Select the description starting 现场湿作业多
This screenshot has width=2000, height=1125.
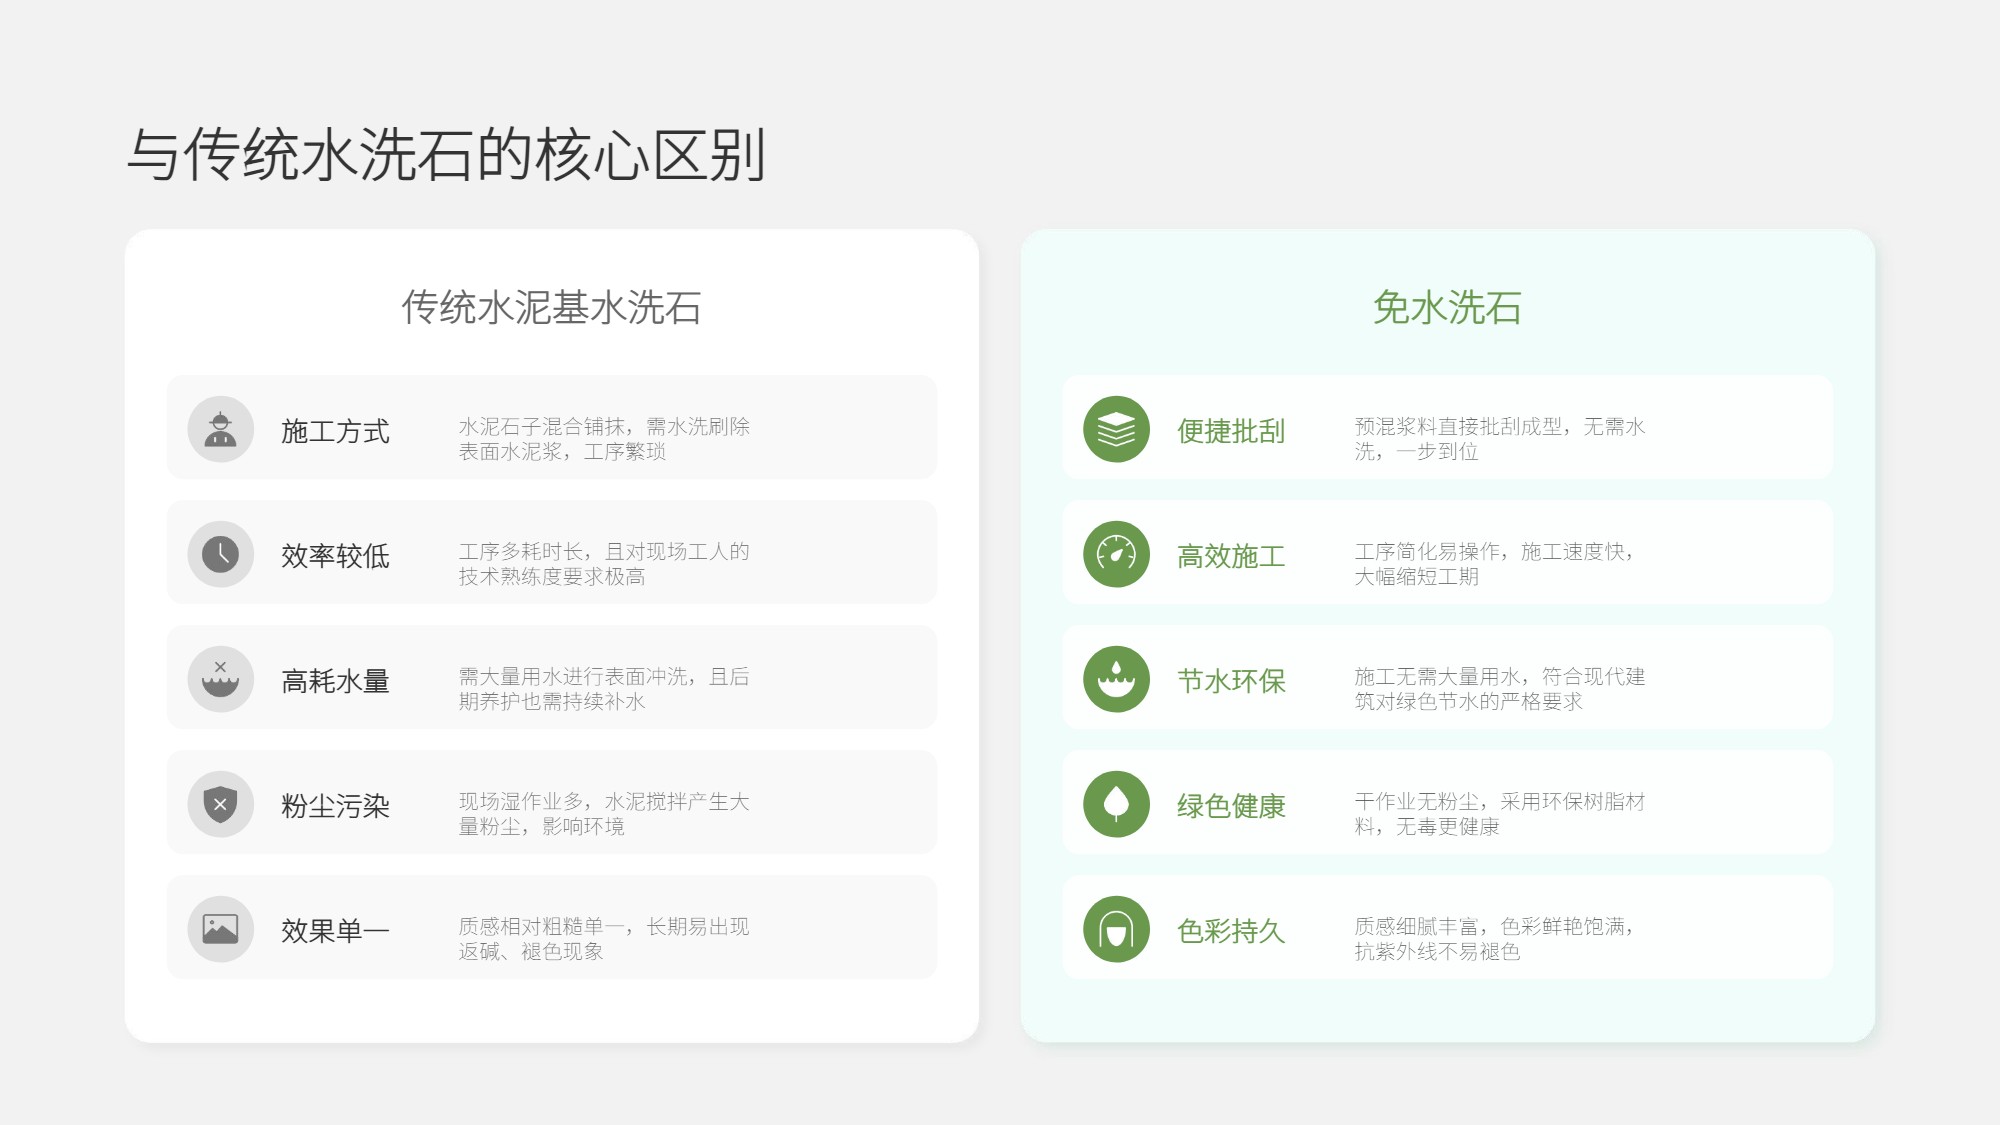click(604, 814)
